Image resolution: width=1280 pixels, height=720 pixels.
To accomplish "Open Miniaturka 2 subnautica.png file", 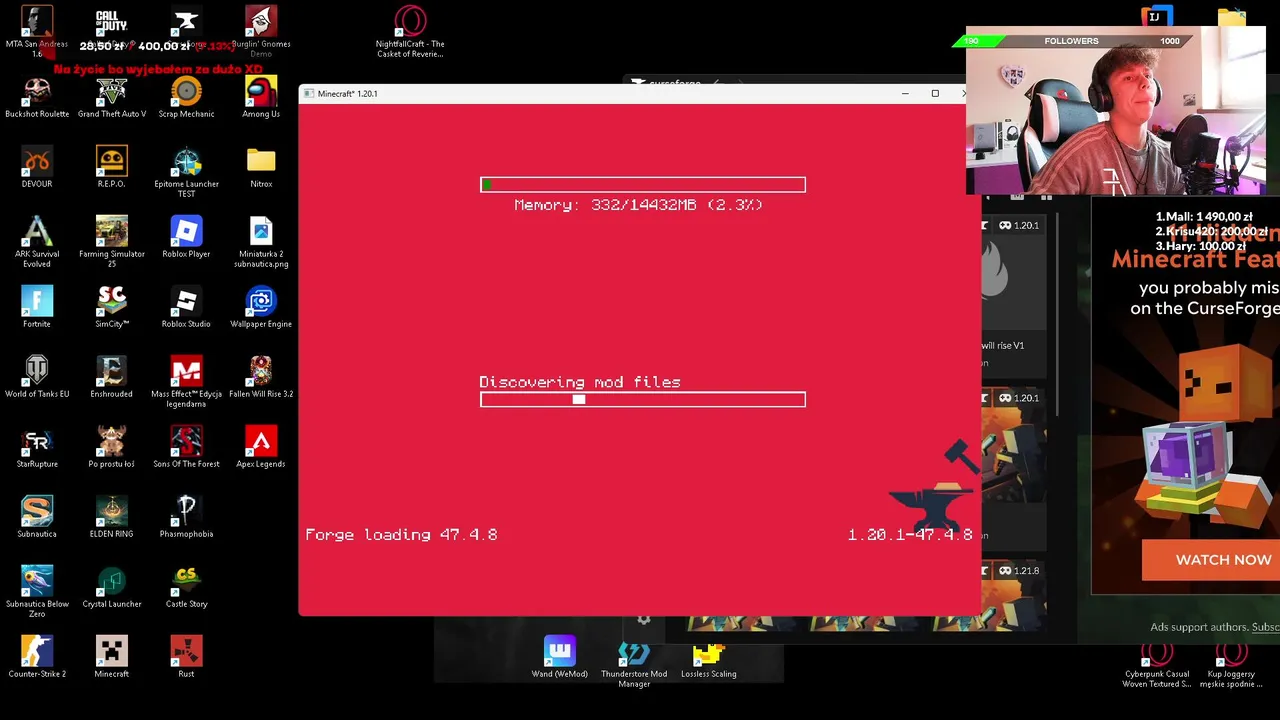I will click(261, 241).
